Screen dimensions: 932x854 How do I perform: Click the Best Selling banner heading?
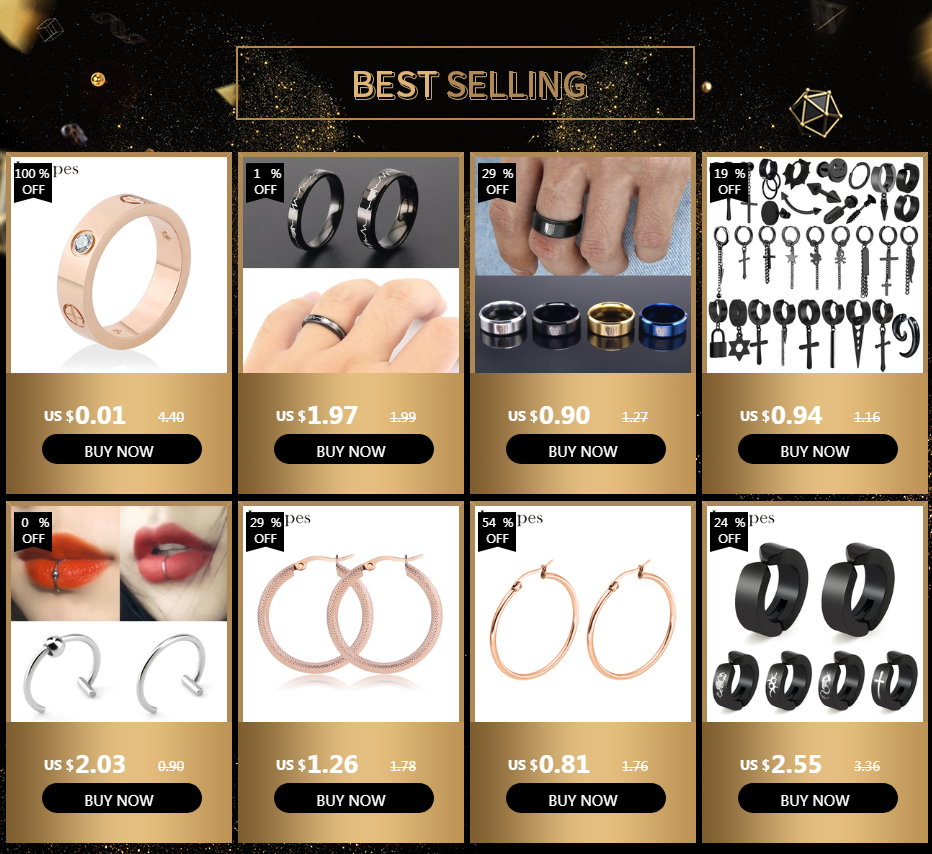pyautogui.click(x=470, y=84)
